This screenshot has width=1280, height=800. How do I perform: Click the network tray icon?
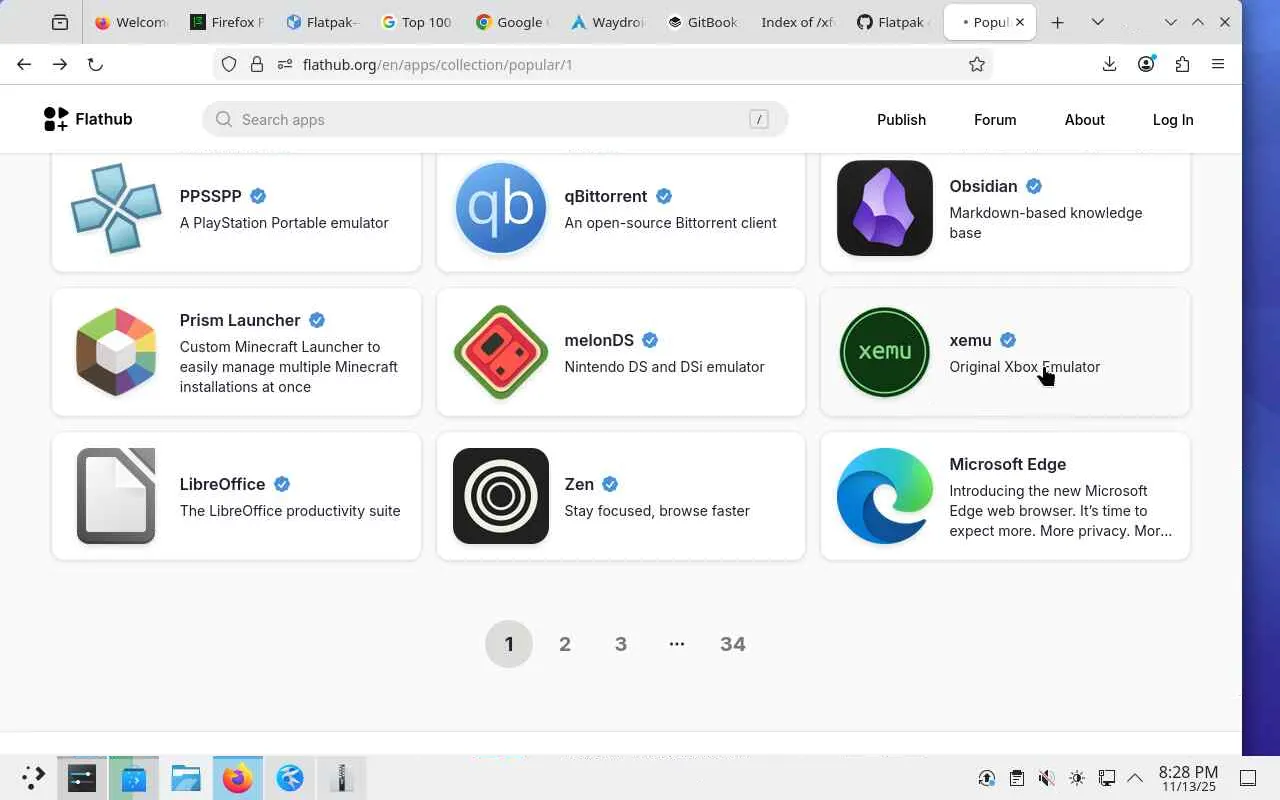(1106, 778)
